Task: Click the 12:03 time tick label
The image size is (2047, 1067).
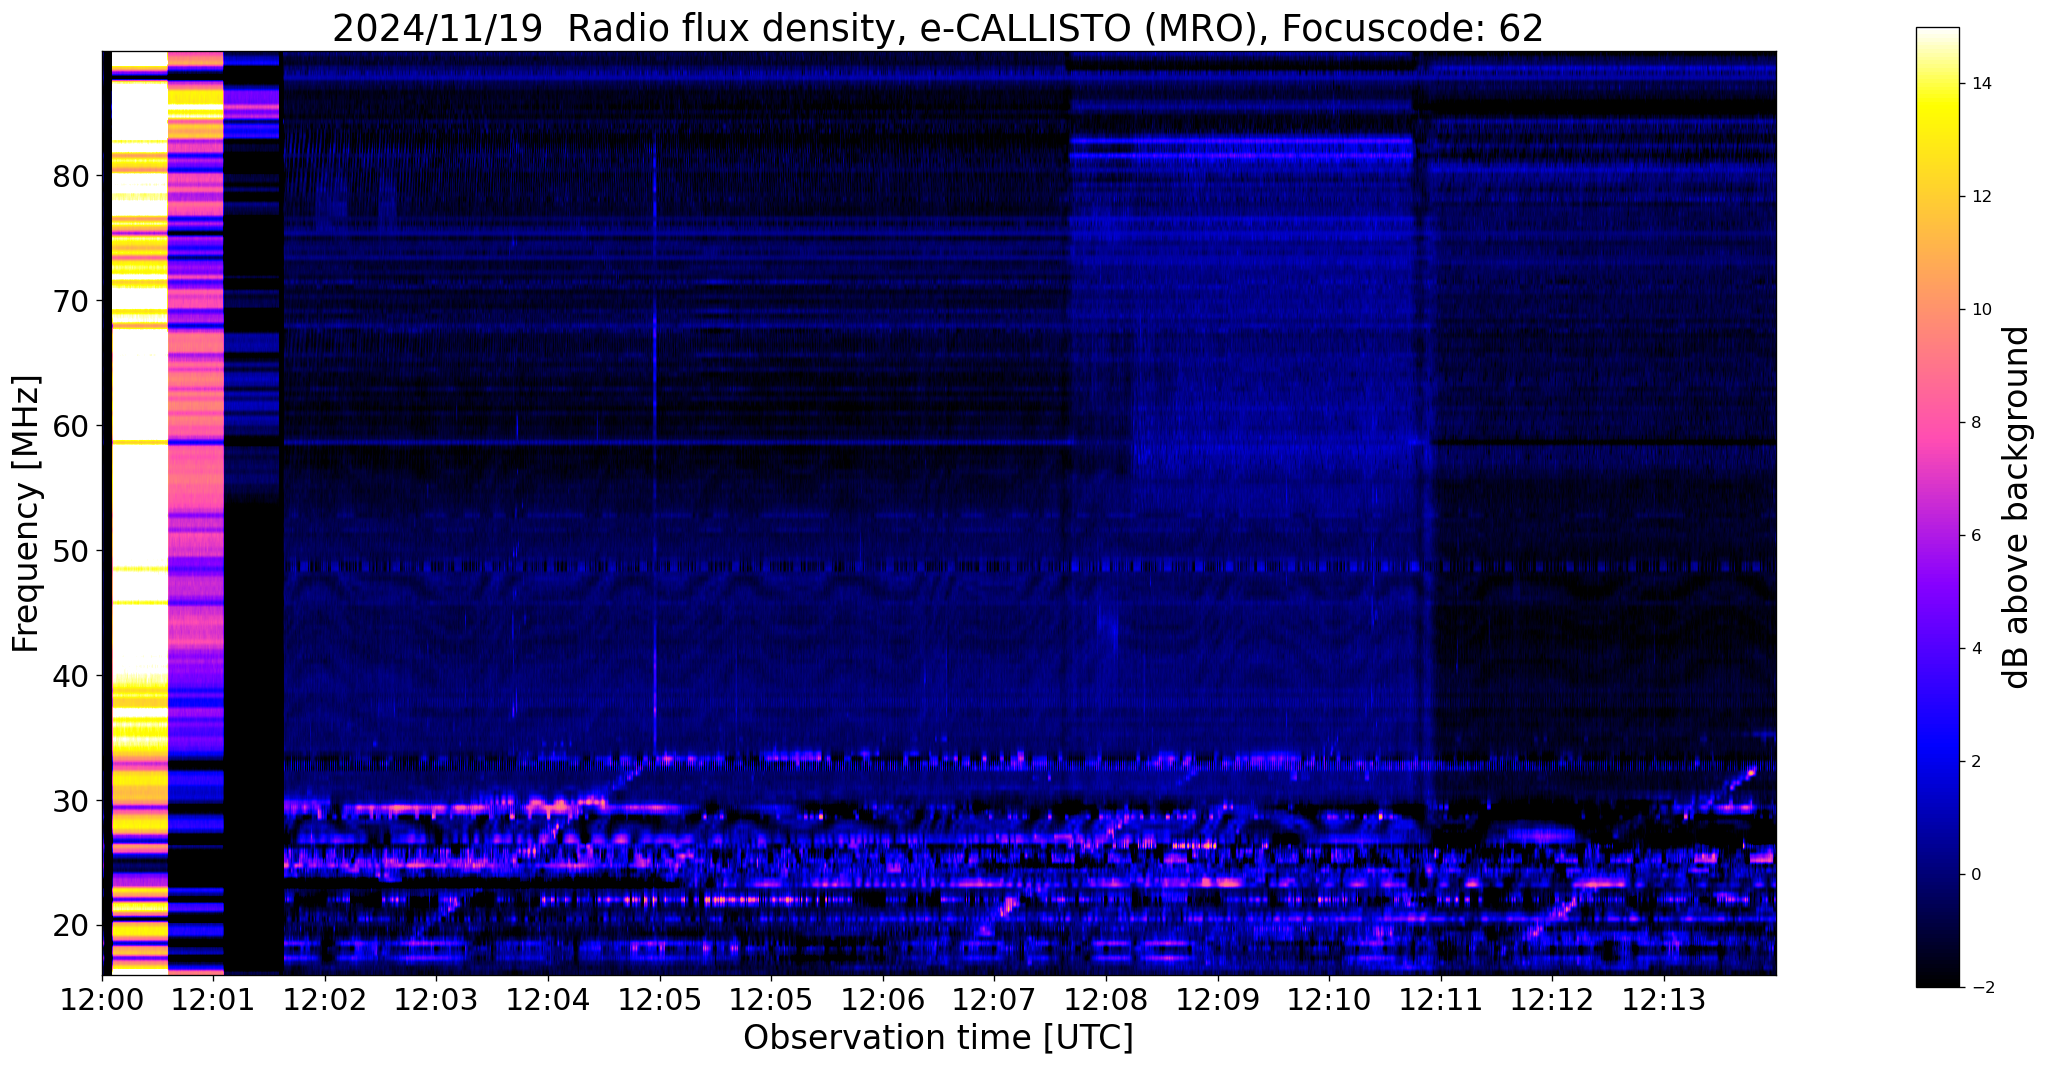Action: tap(436, 999)
